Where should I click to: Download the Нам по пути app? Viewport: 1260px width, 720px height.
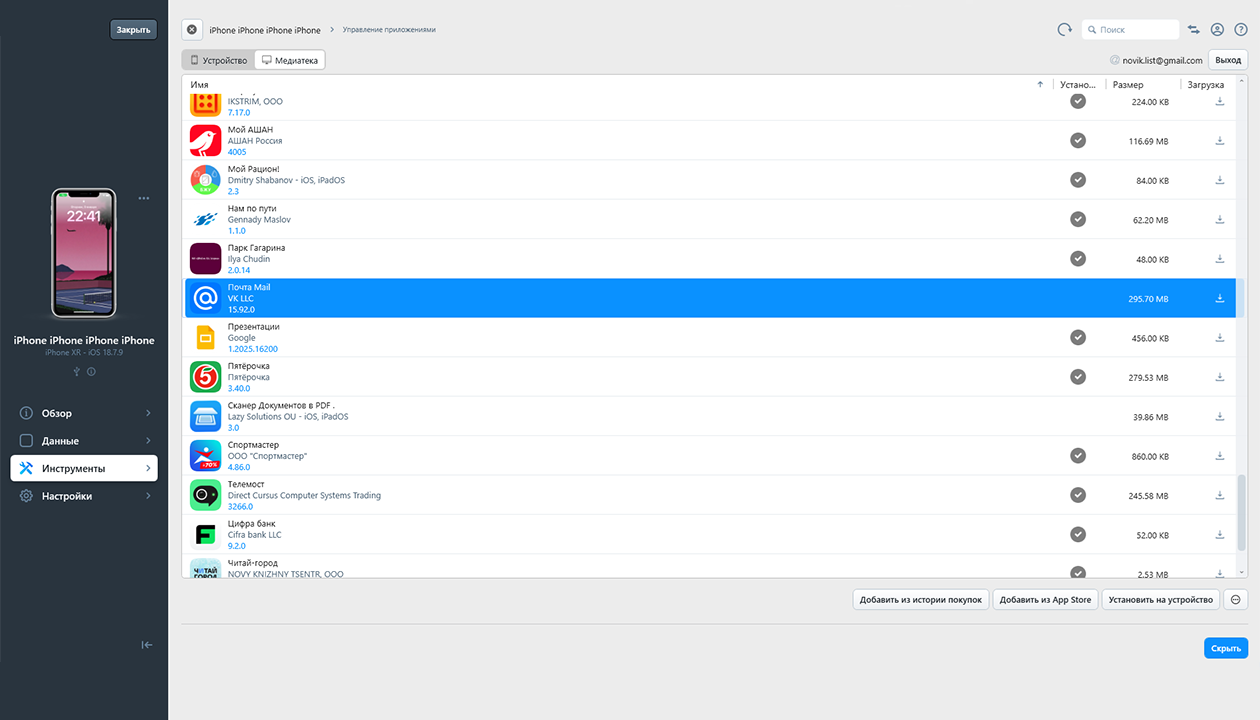pos(1220,220)
